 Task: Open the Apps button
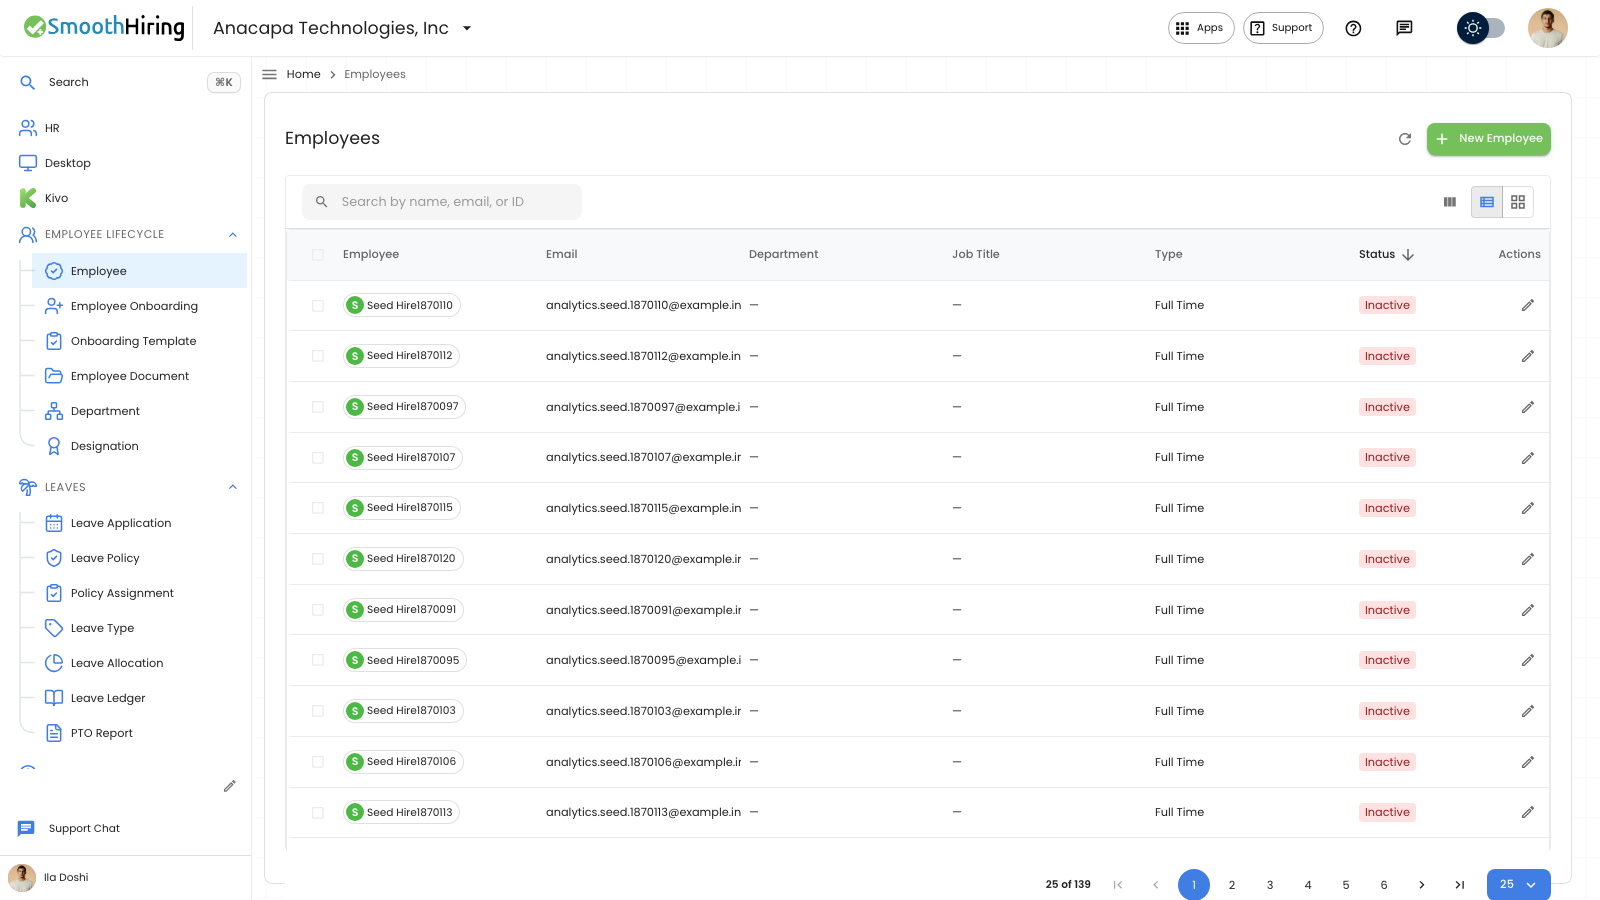(x=1201, y=28)
